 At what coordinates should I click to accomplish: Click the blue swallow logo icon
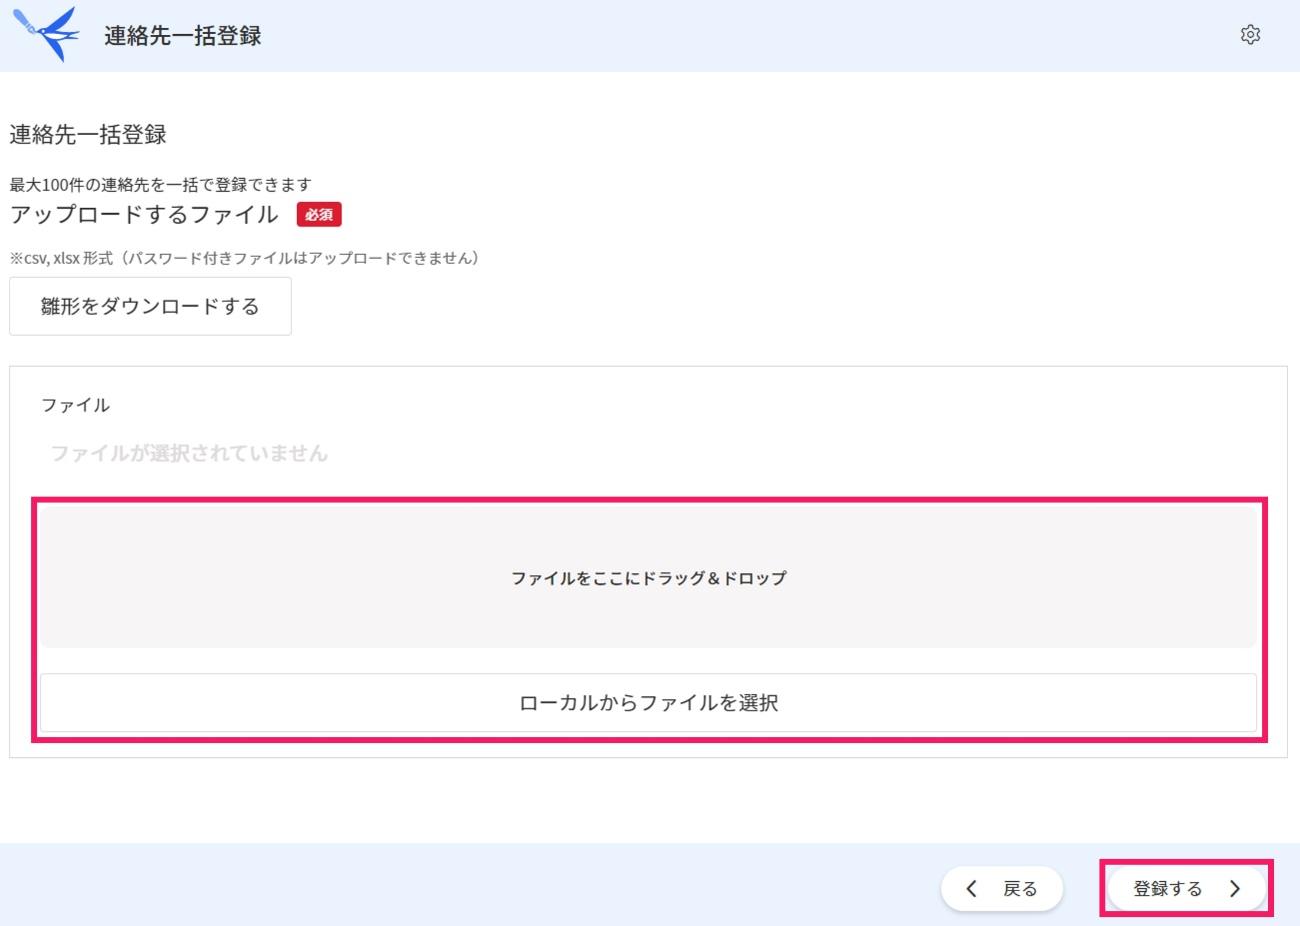pos(46,33)
